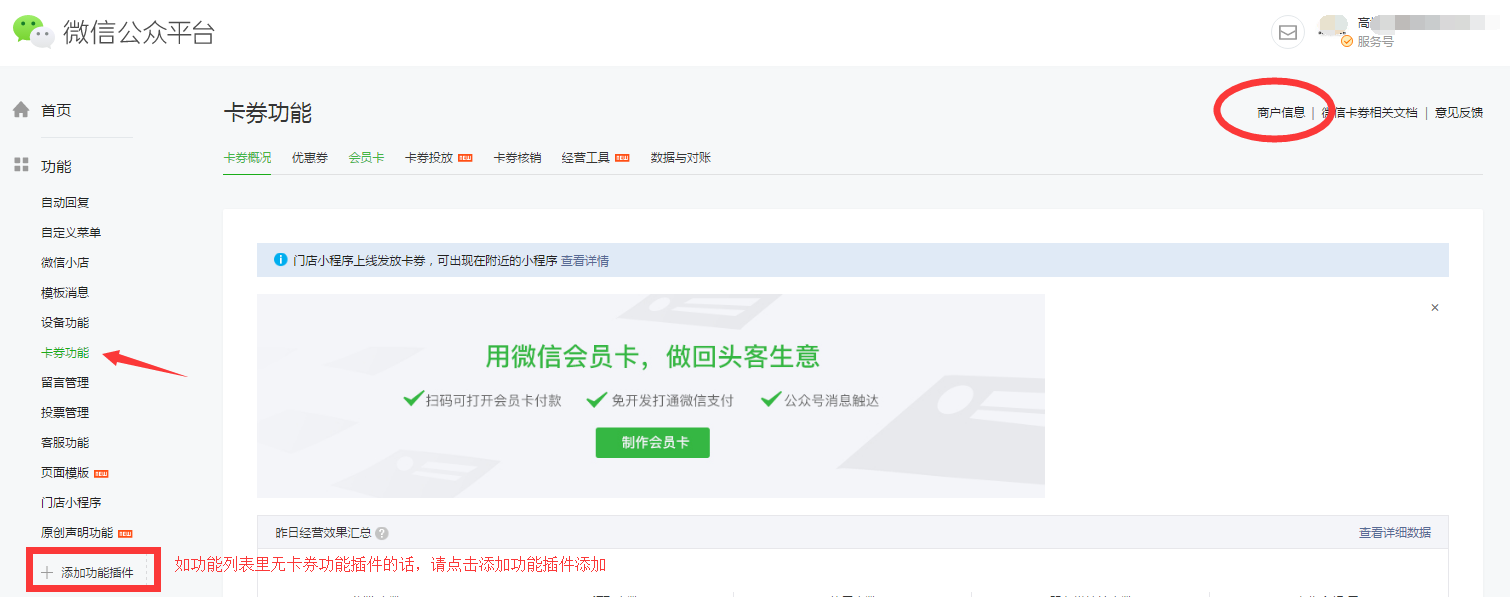Select 卡券功能 in sidebar
The height and width of the screenshot is (597, 1510).
click(x=65, y=352)
